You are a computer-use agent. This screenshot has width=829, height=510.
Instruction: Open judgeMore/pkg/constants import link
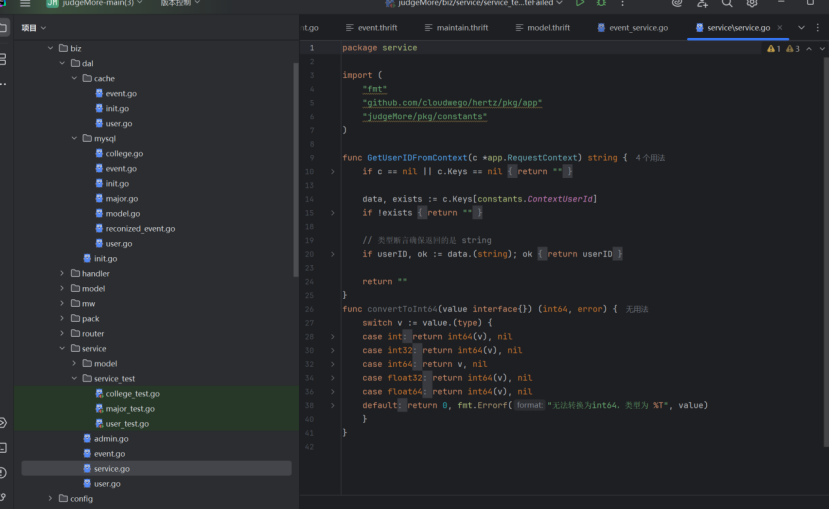pyautogui.click(x=425, y=116)
